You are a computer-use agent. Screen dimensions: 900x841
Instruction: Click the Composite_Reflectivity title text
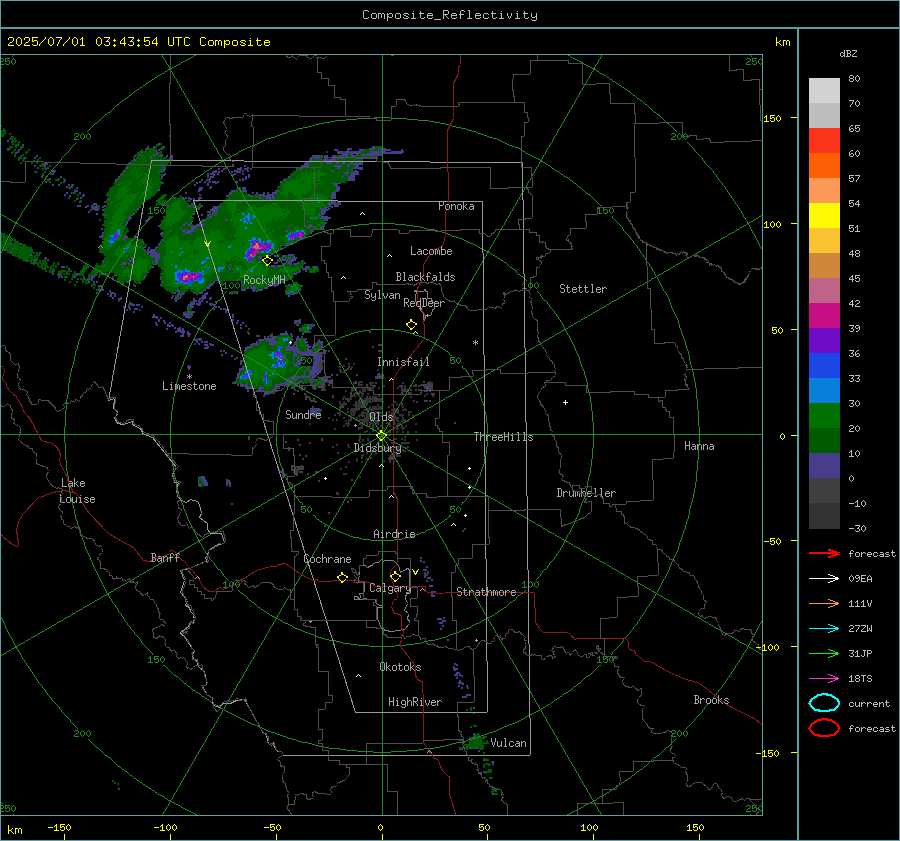(449, 15)
